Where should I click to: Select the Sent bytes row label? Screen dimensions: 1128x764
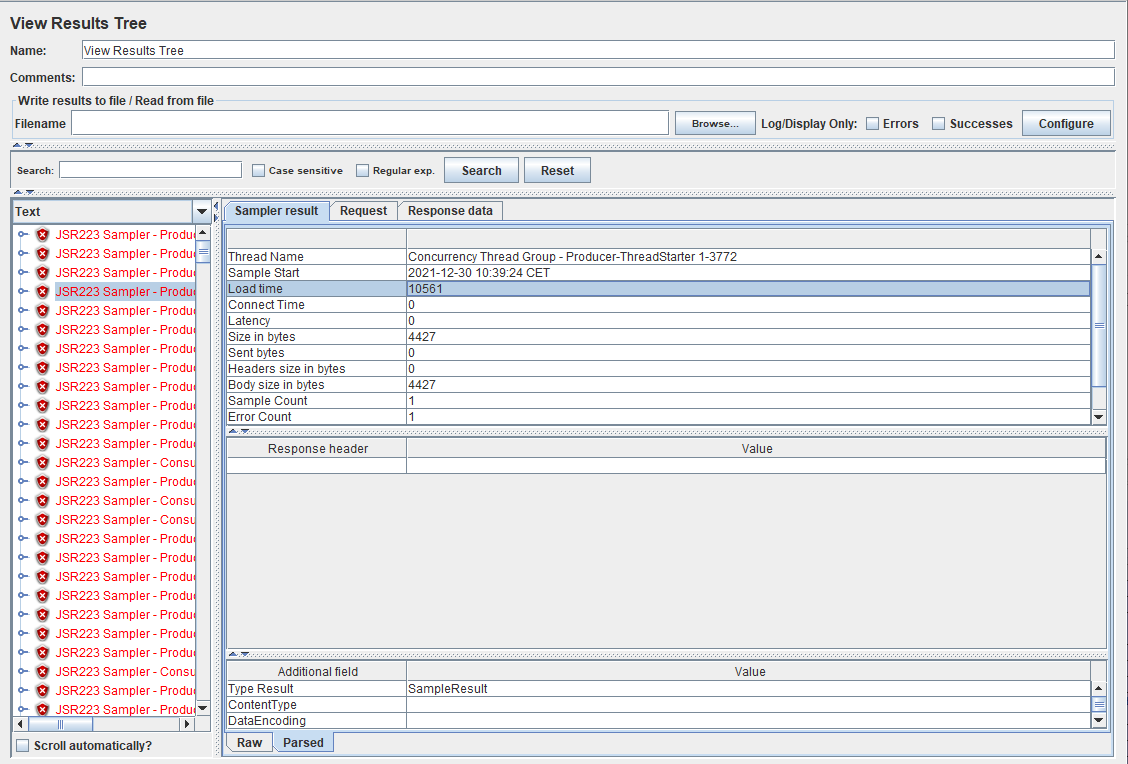coord(256,353)
